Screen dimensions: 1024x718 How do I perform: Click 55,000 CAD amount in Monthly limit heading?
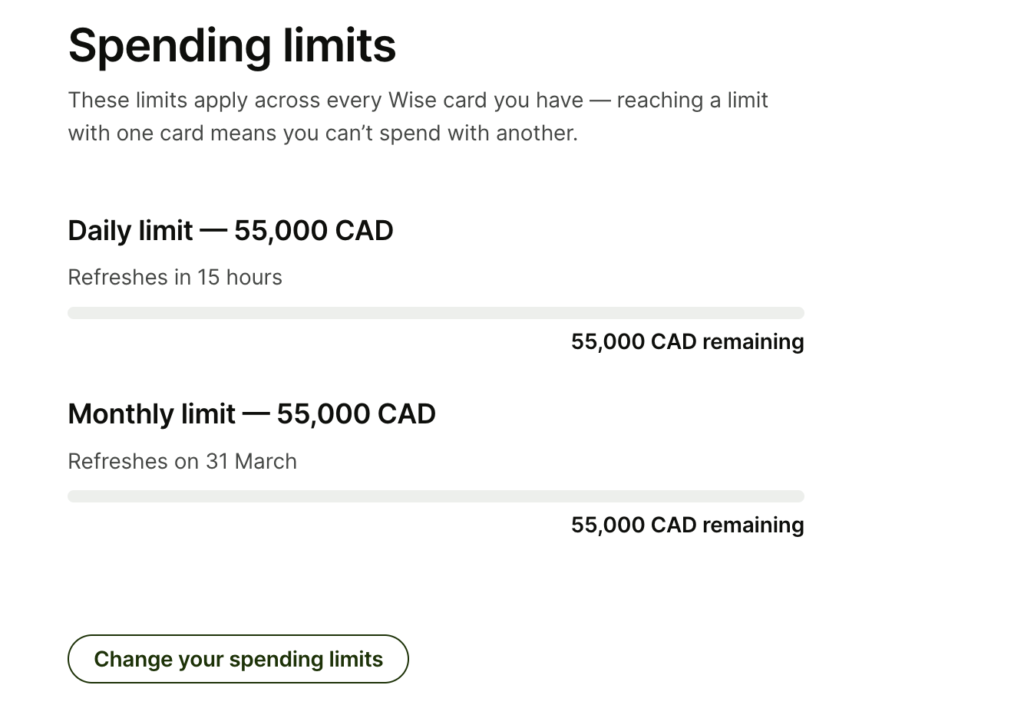[356, 414]
